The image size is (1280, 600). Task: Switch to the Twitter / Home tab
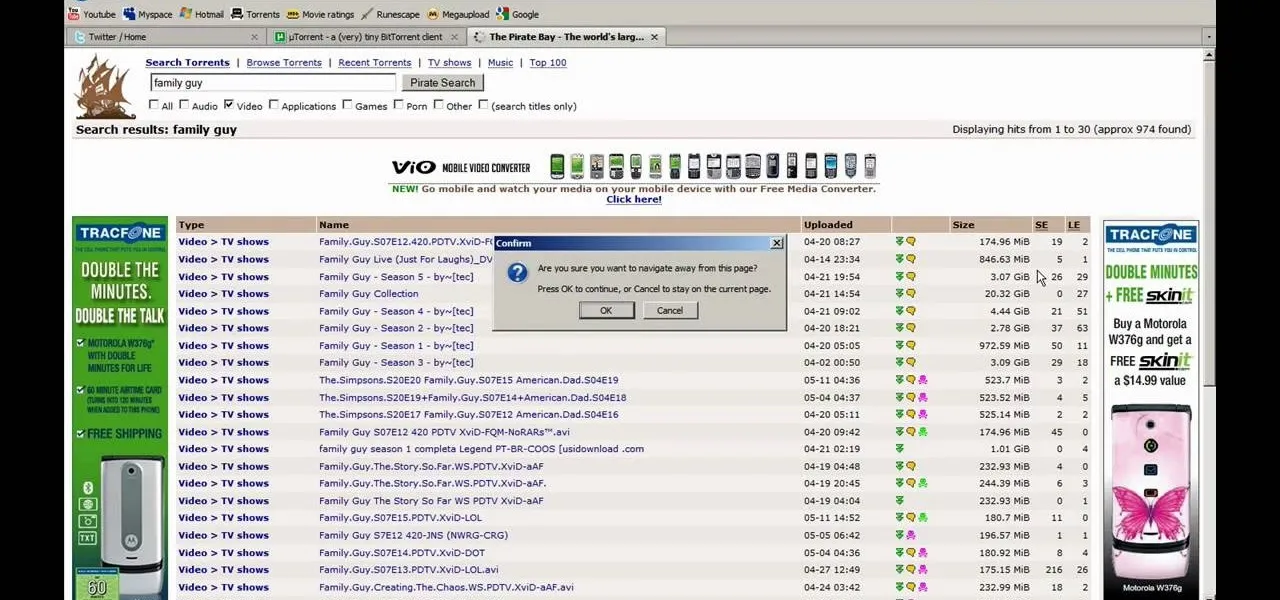pyautogui.click(x=166, y=37)
